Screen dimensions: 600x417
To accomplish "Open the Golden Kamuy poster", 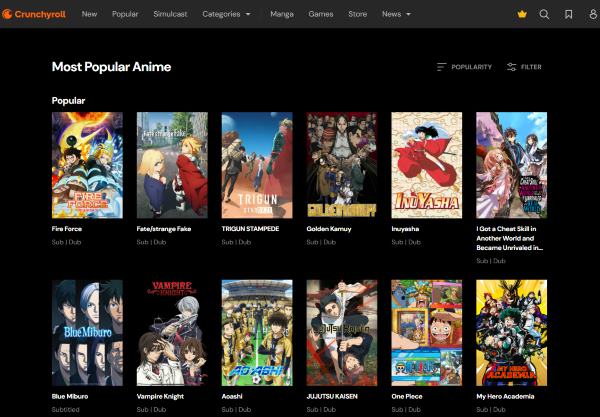I will tap(342, 165).
